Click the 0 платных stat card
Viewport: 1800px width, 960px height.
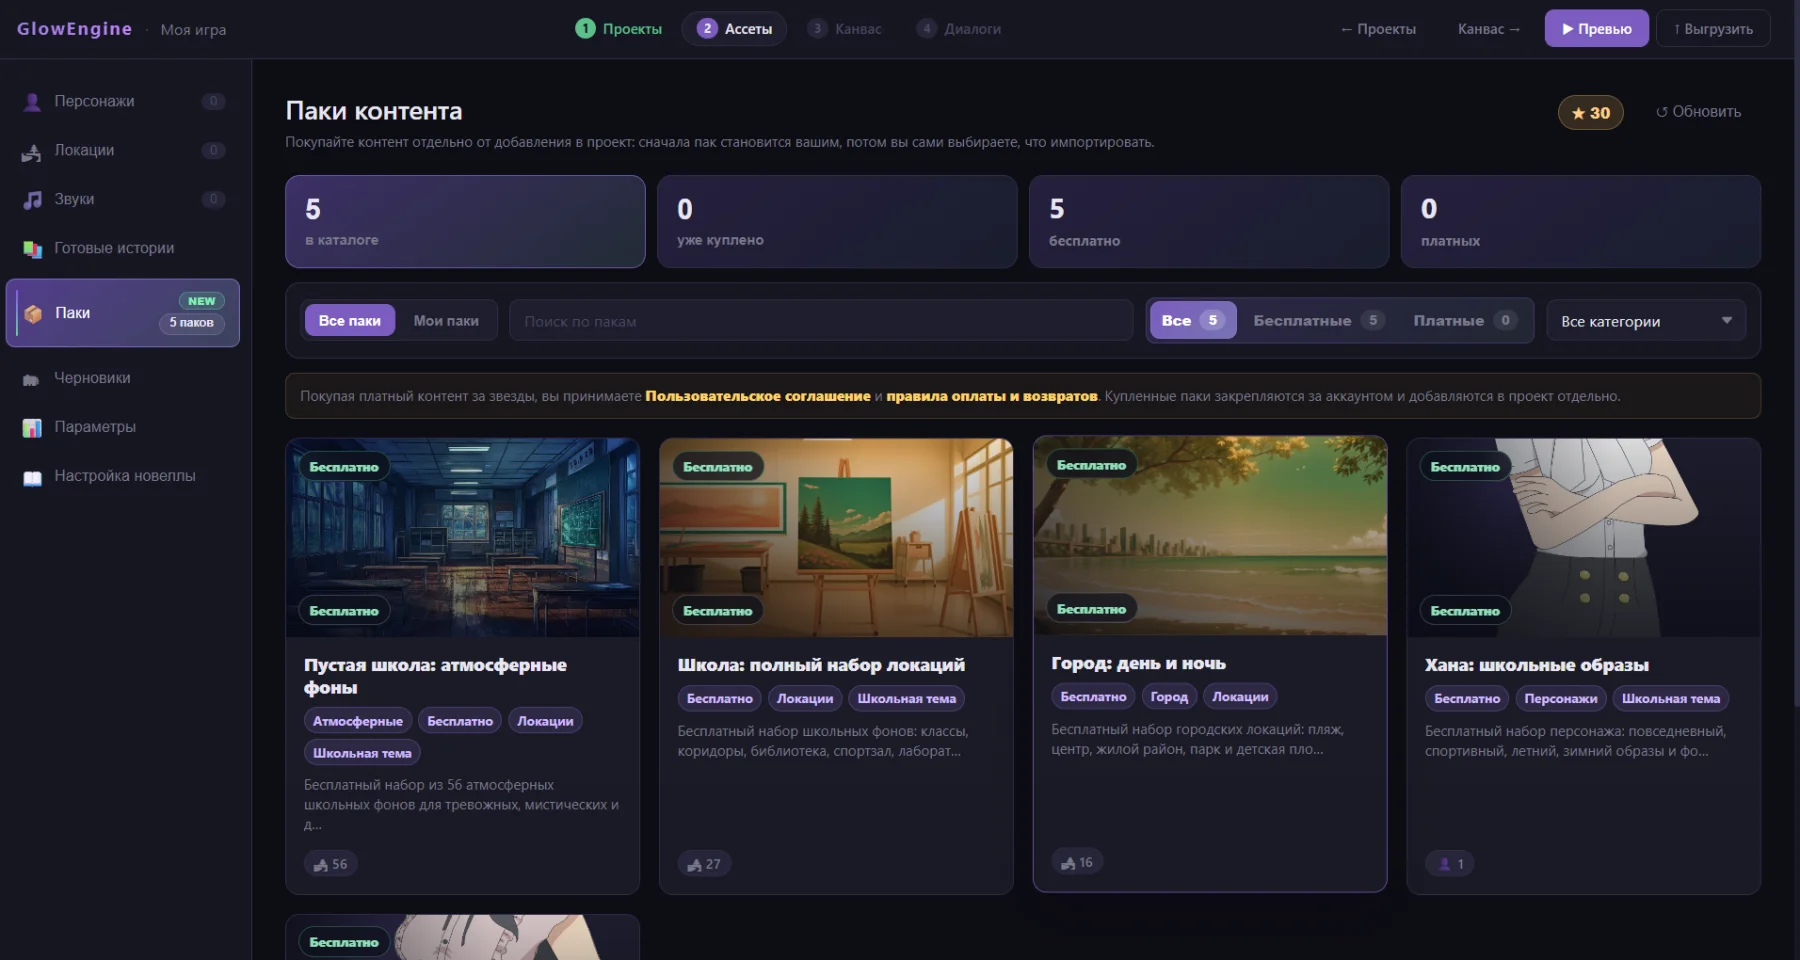click(1581, 222)
